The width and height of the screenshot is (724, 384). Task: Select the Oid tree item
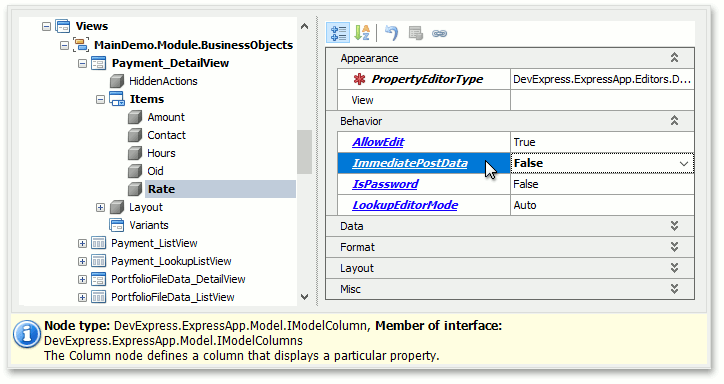click(155, 171)
